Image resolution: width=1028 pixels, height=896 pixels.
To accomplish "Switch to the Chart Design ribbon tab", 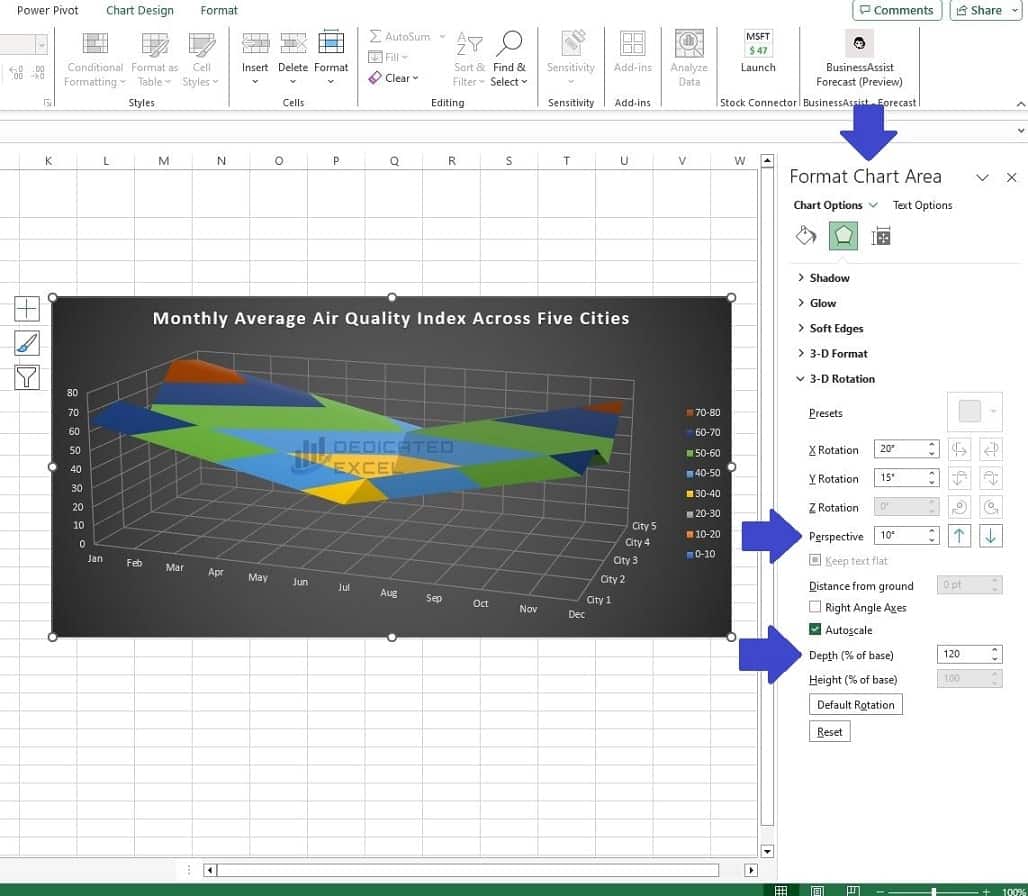I will click(139, 10).
